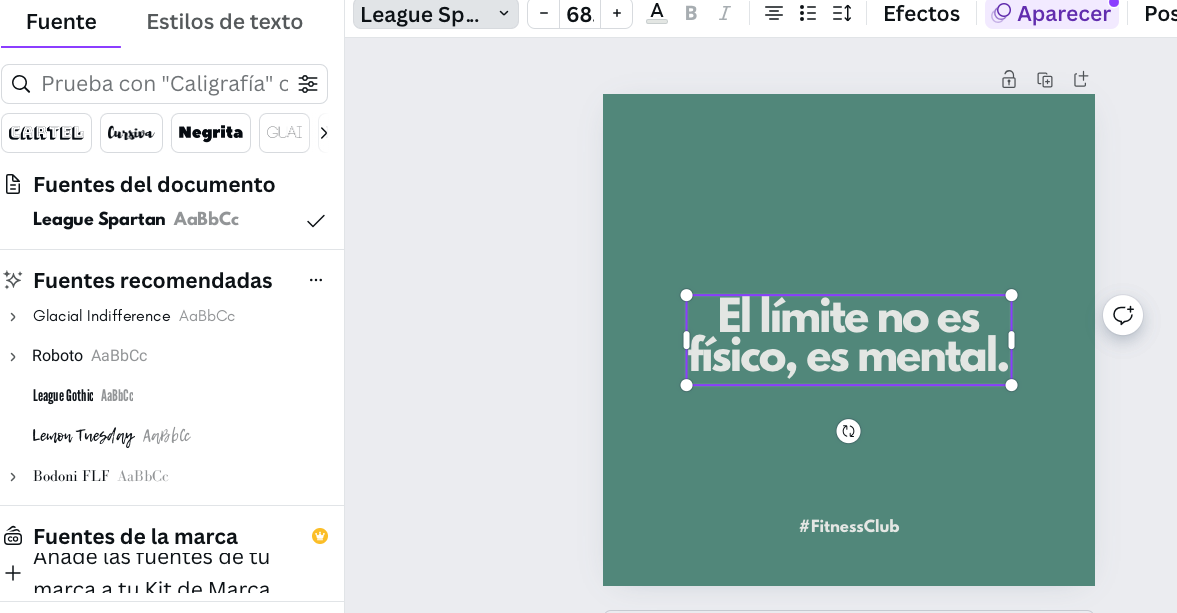Add a new page icon

point(1081,79)
